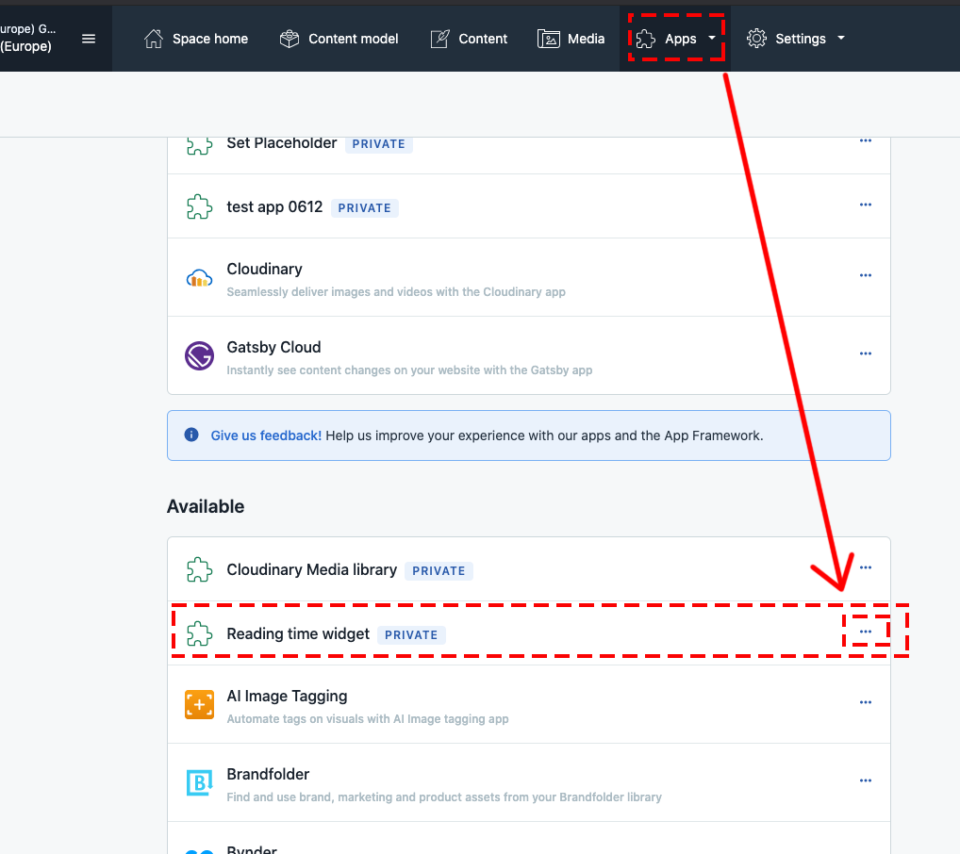Click the Brandfolder description text
The height and width of the screenshot is (854, 960).
pyautogui.click(x=444, y=797)
